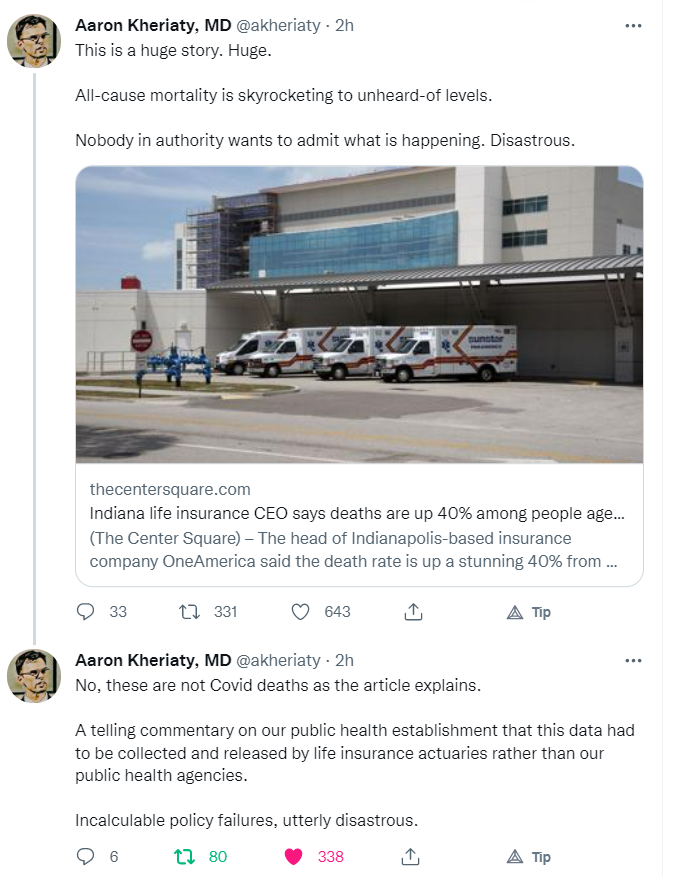Share the first tweet via upload icon
Image resolution: width=675 pixels, height=877 pixels.
click(410, 612)
